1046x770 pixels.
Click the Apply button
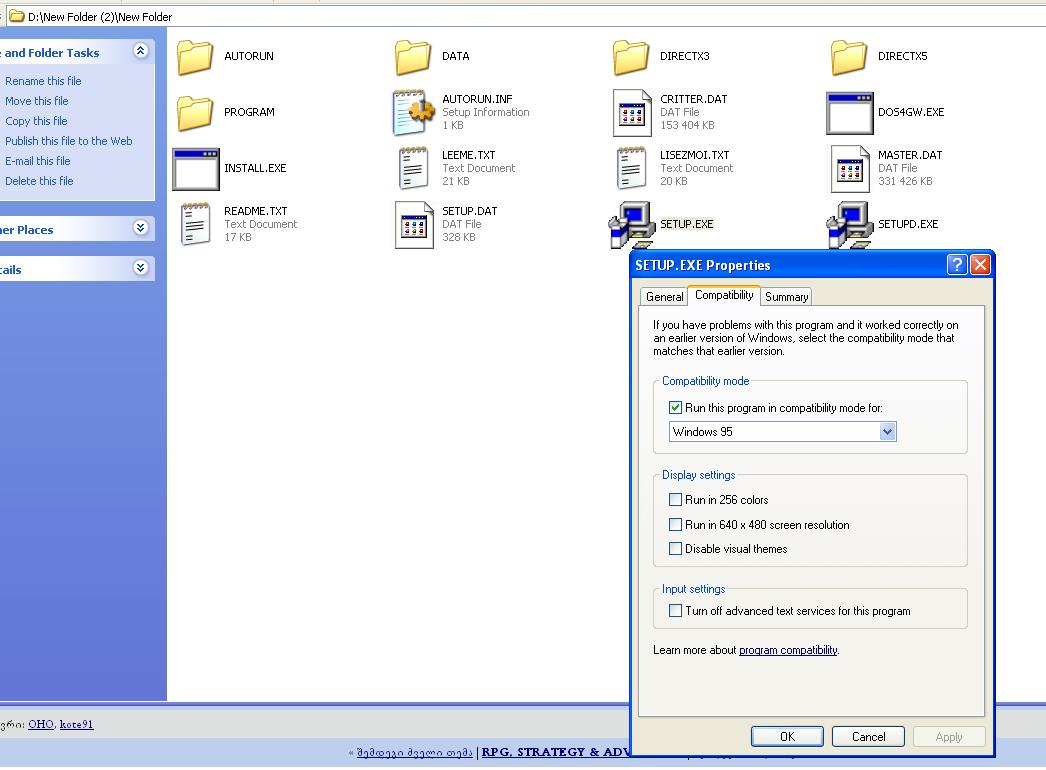pos(949,737)
